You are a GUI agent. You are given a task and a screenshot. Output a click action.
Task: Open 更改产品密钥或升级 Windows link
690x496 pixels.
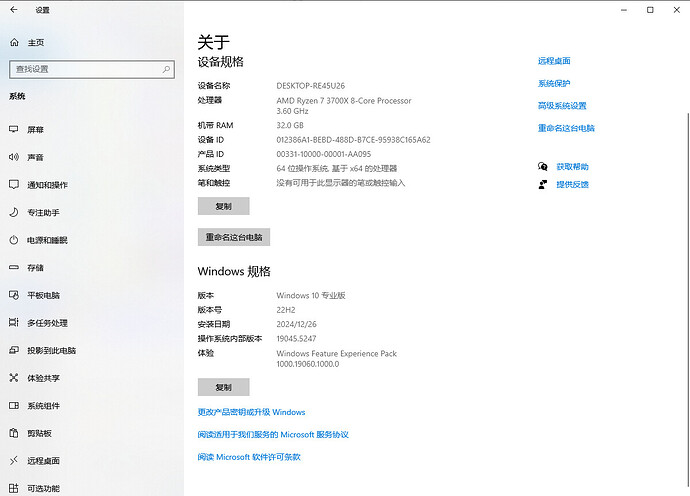[x=251, y=412]
